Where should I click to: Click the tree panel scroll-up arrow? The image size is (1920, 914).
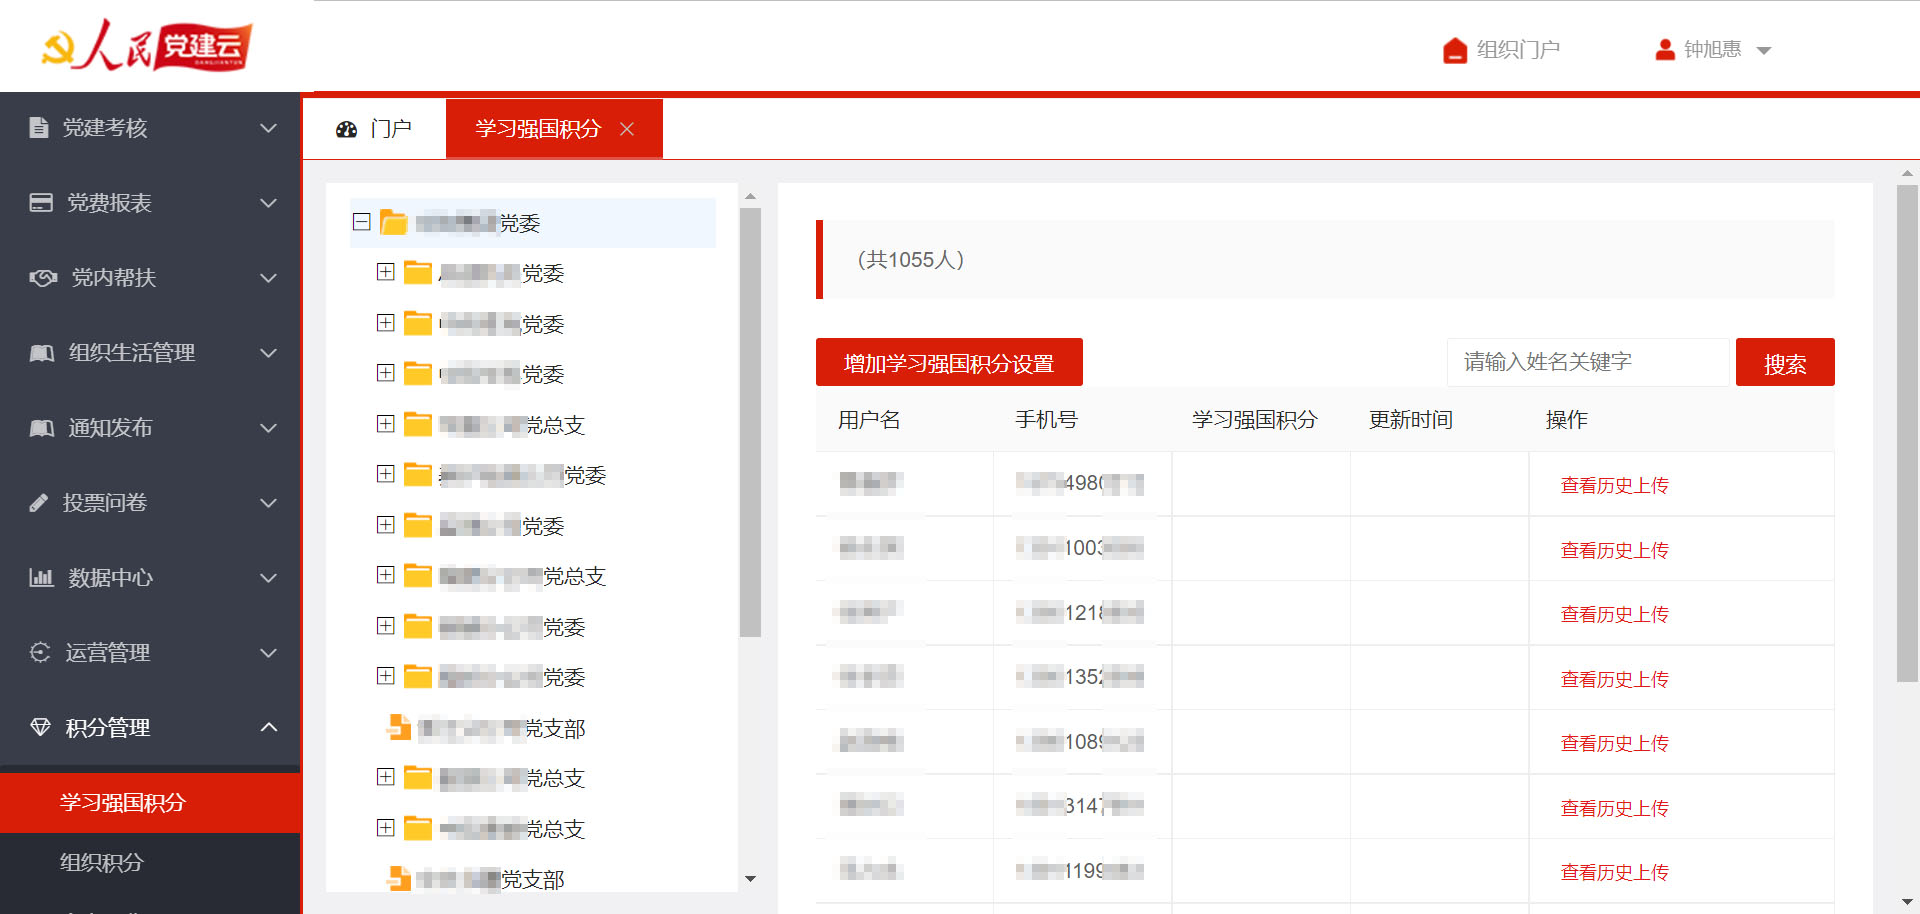(750, 197)
